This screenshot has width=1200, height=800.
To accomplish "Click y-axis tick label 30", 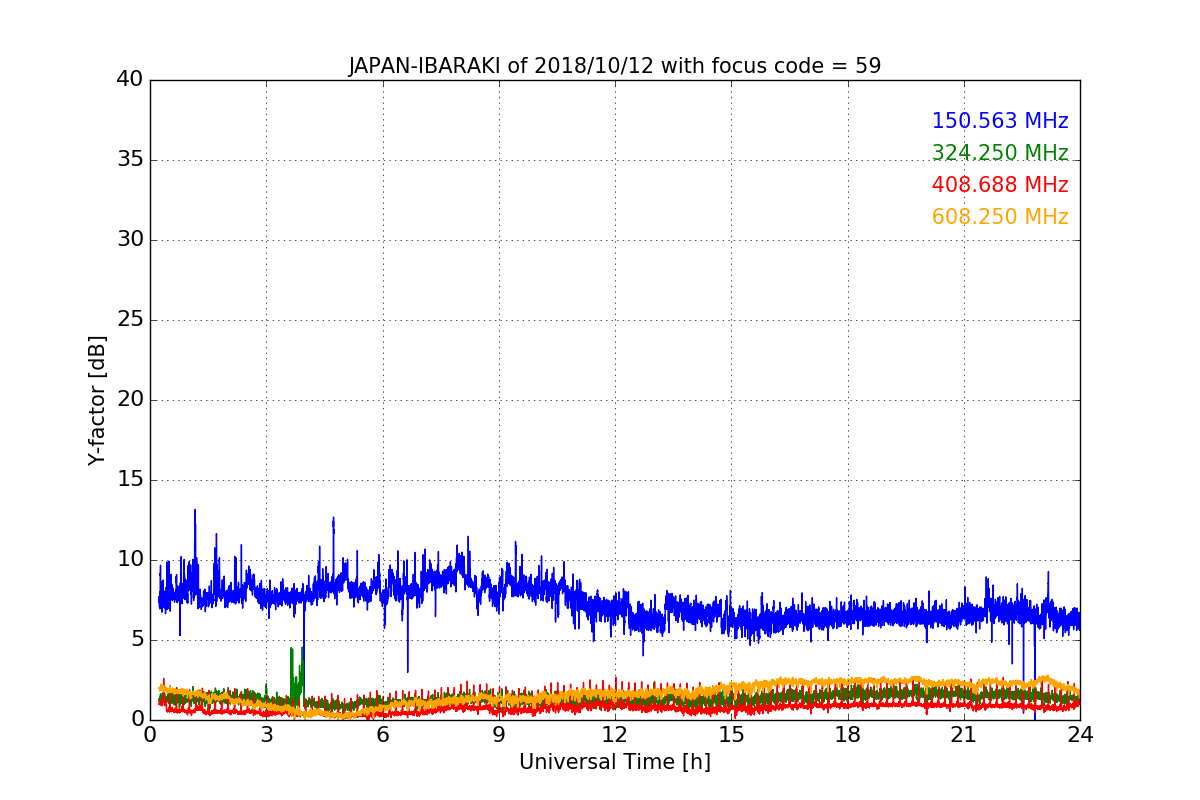I will (130, 240).
